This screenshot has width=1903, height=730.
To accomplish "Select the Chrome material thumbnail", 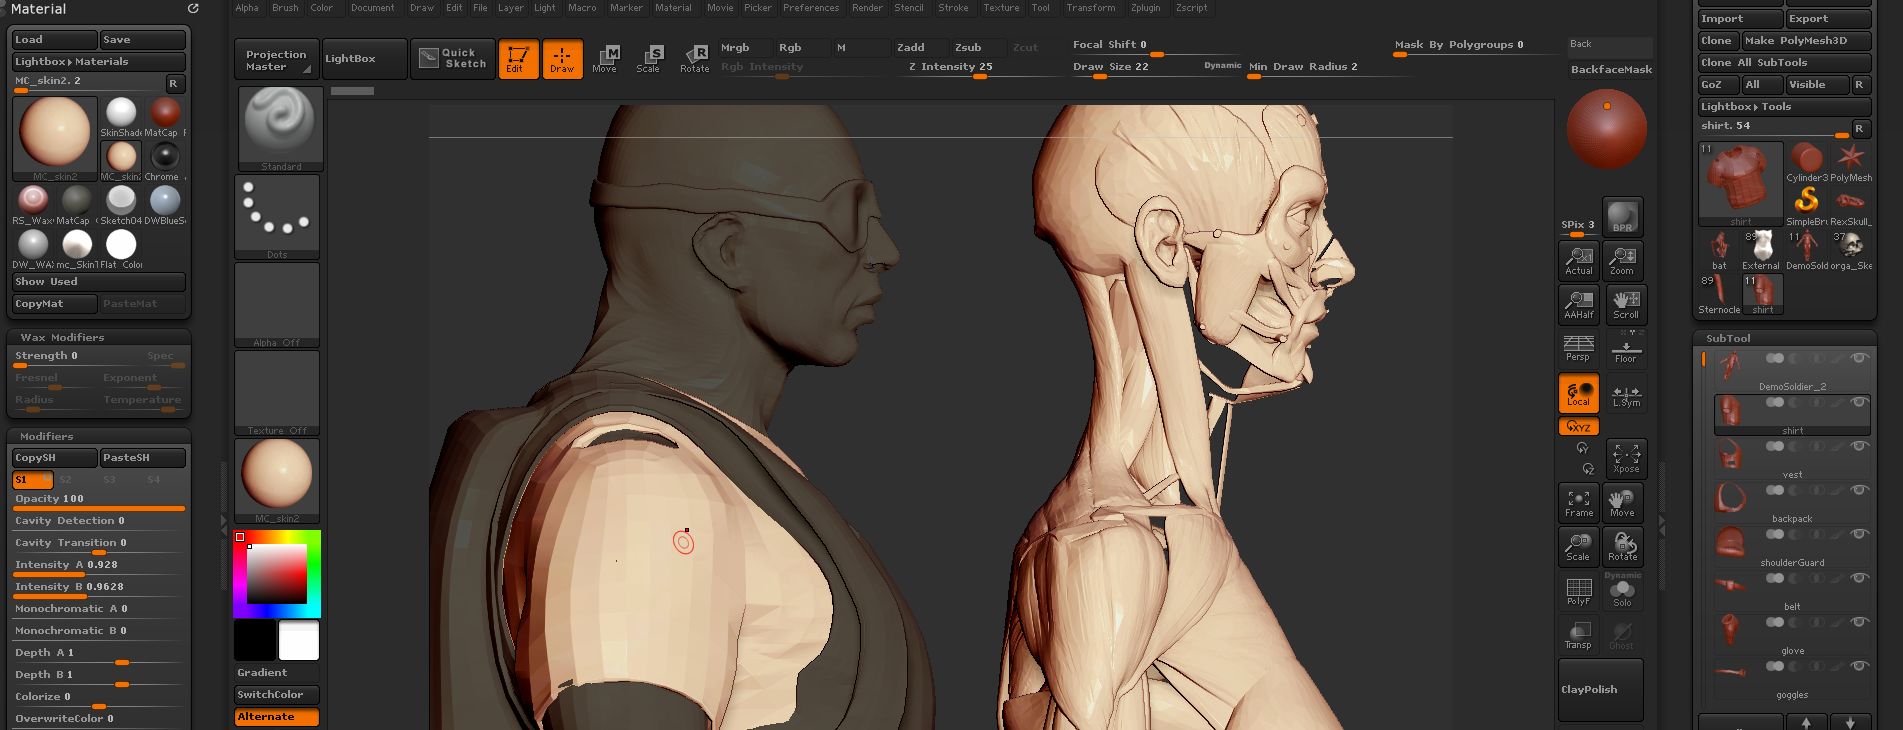I will click(x=164, y=157).
